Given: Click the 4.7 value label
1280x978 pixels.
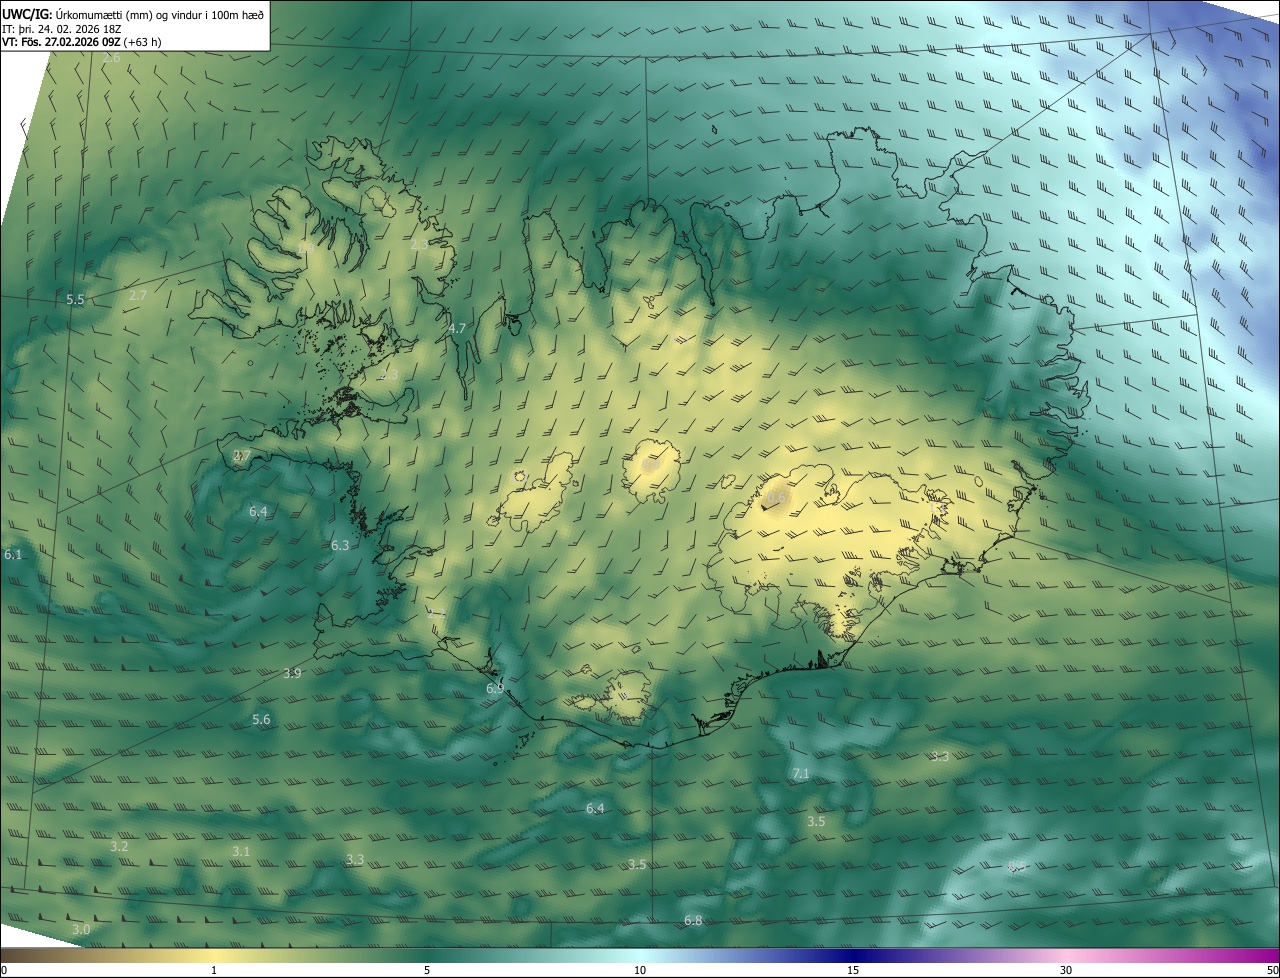Looking at the screenshot, I should click(x=457, y=328).
